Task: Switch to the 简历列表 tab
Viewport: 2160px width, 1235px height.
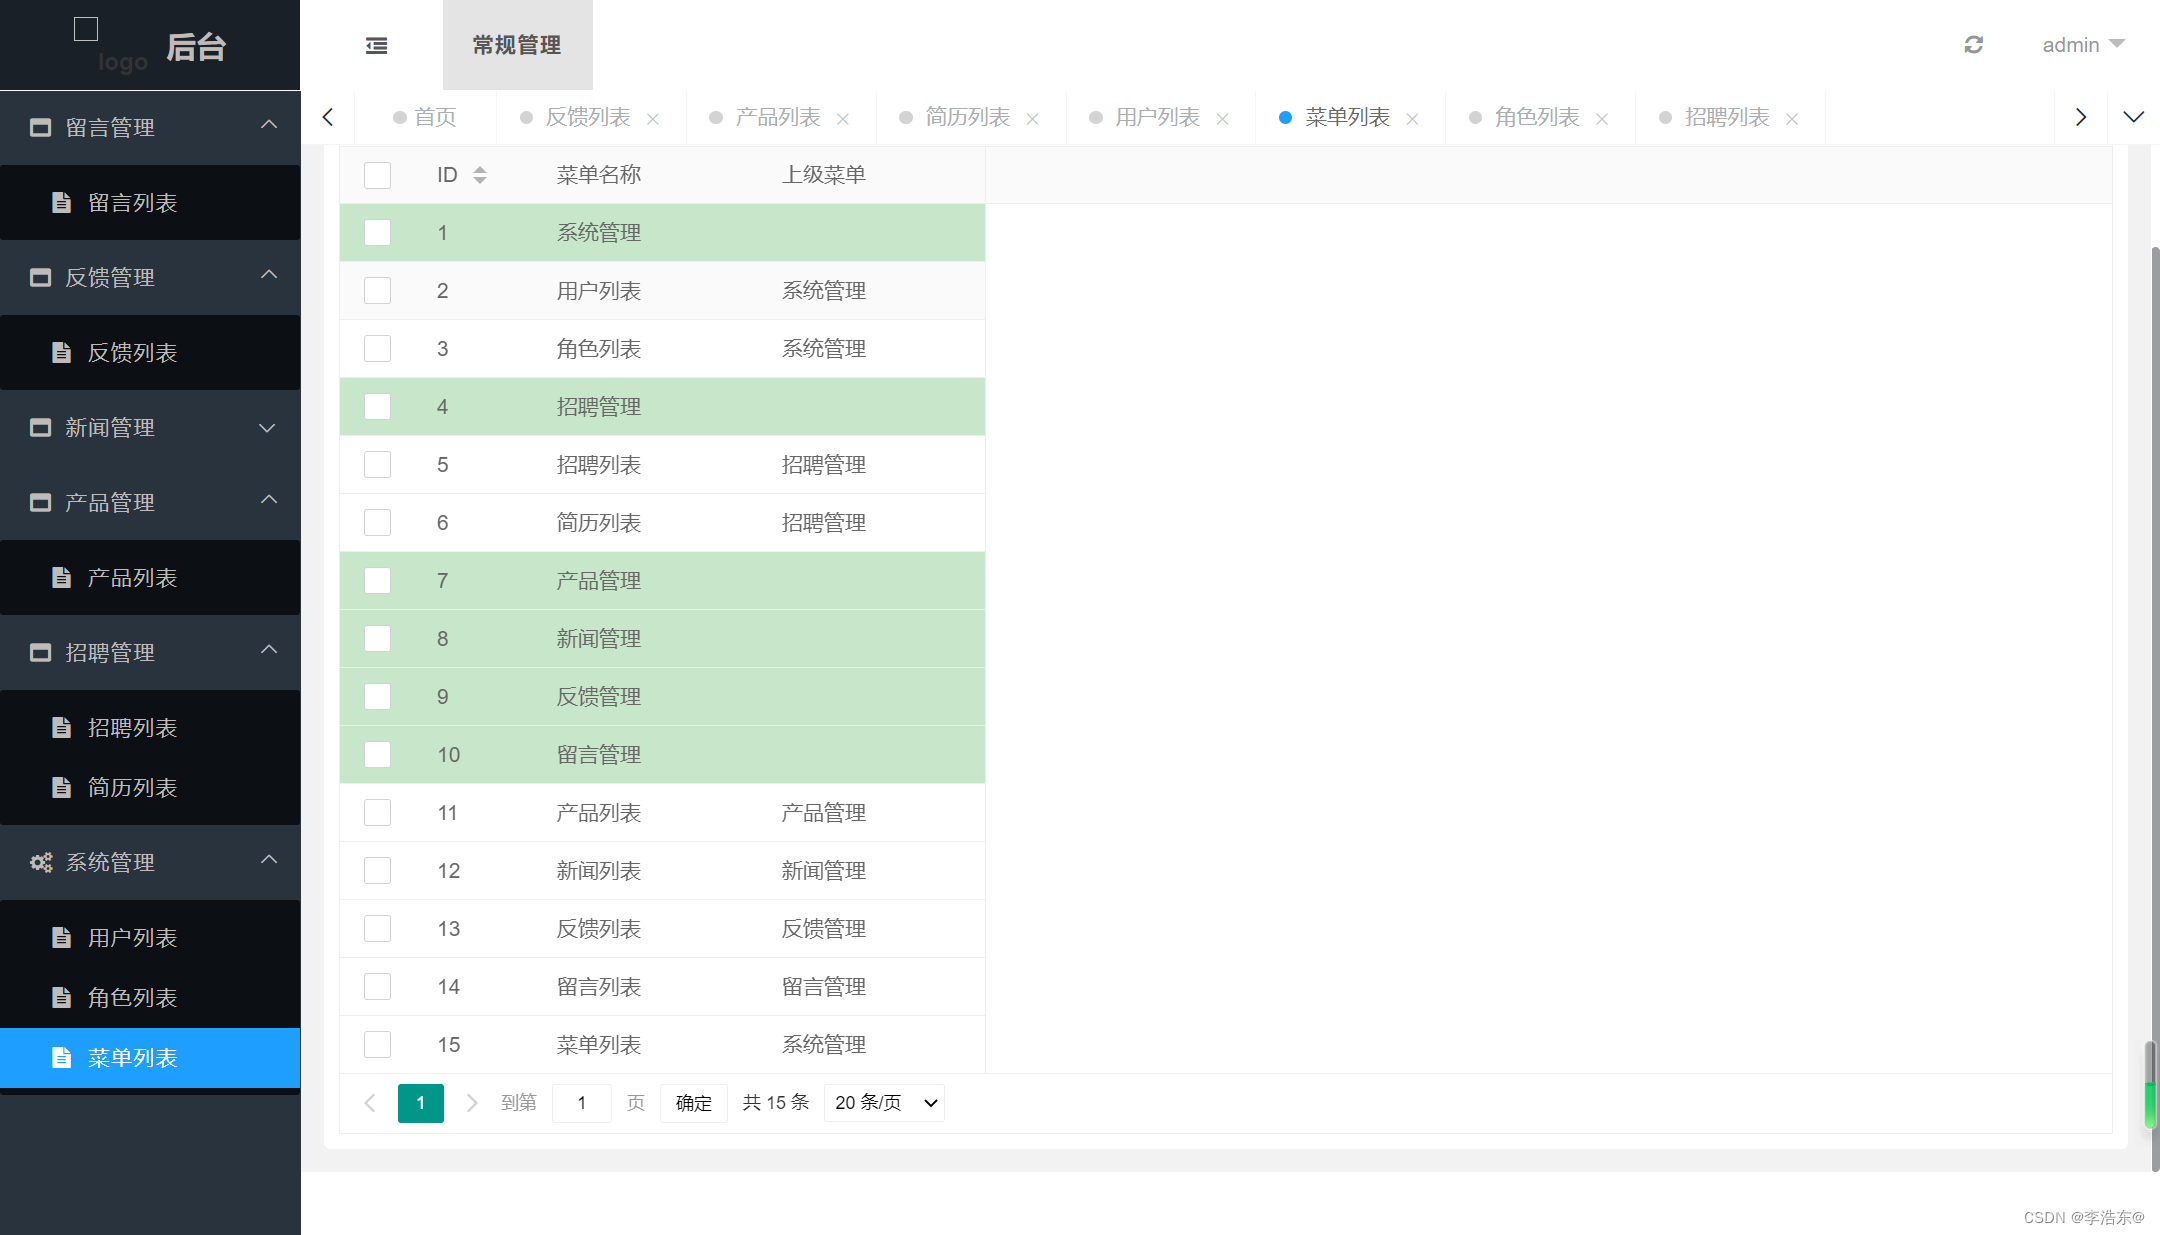Action: pyautogui.click(x=967, y=118)
